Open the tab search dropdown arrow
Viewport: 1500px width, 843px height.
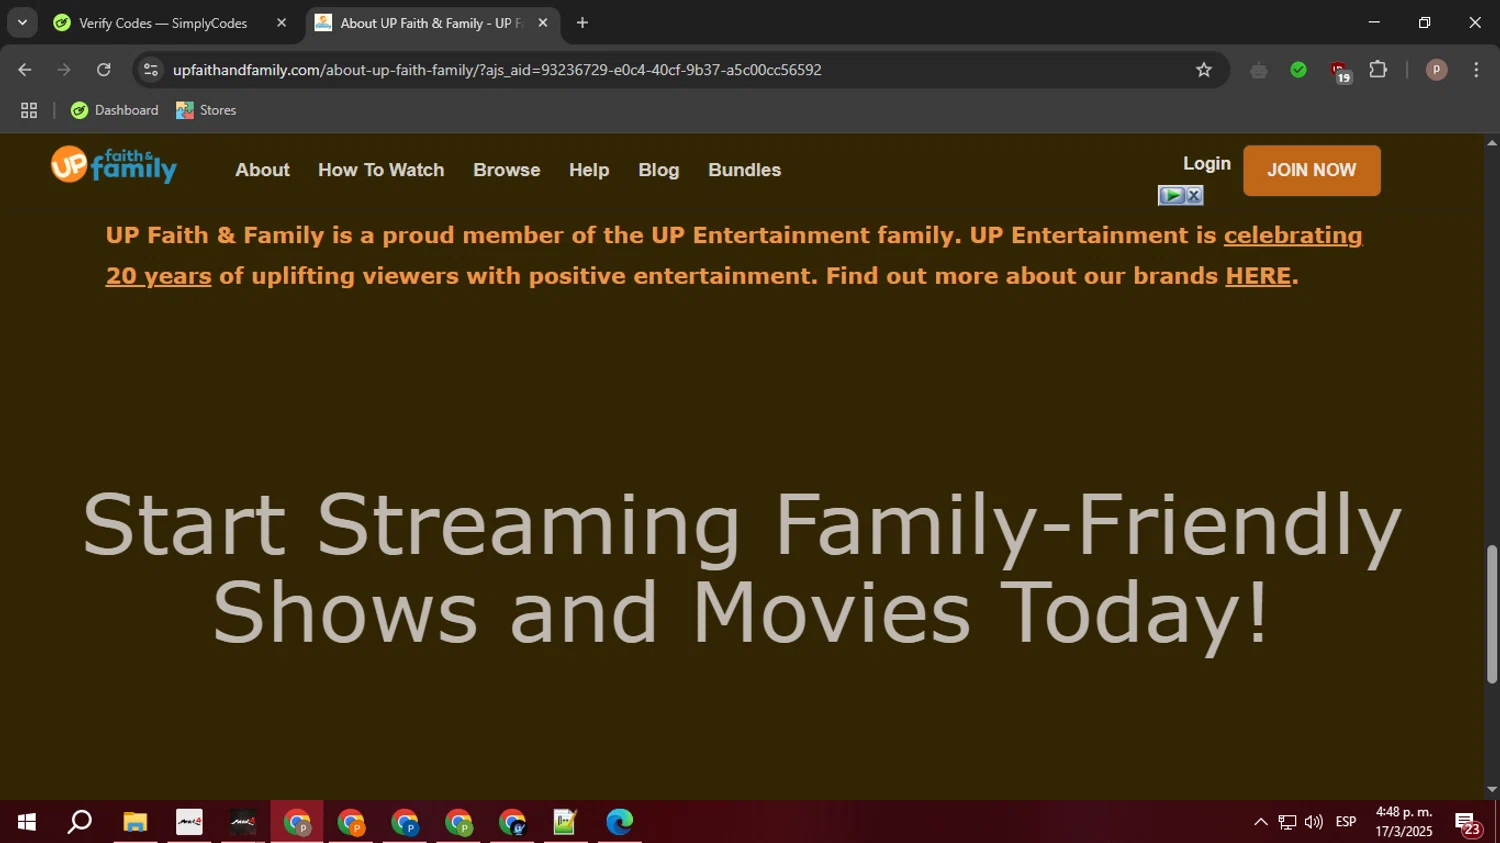22,23
